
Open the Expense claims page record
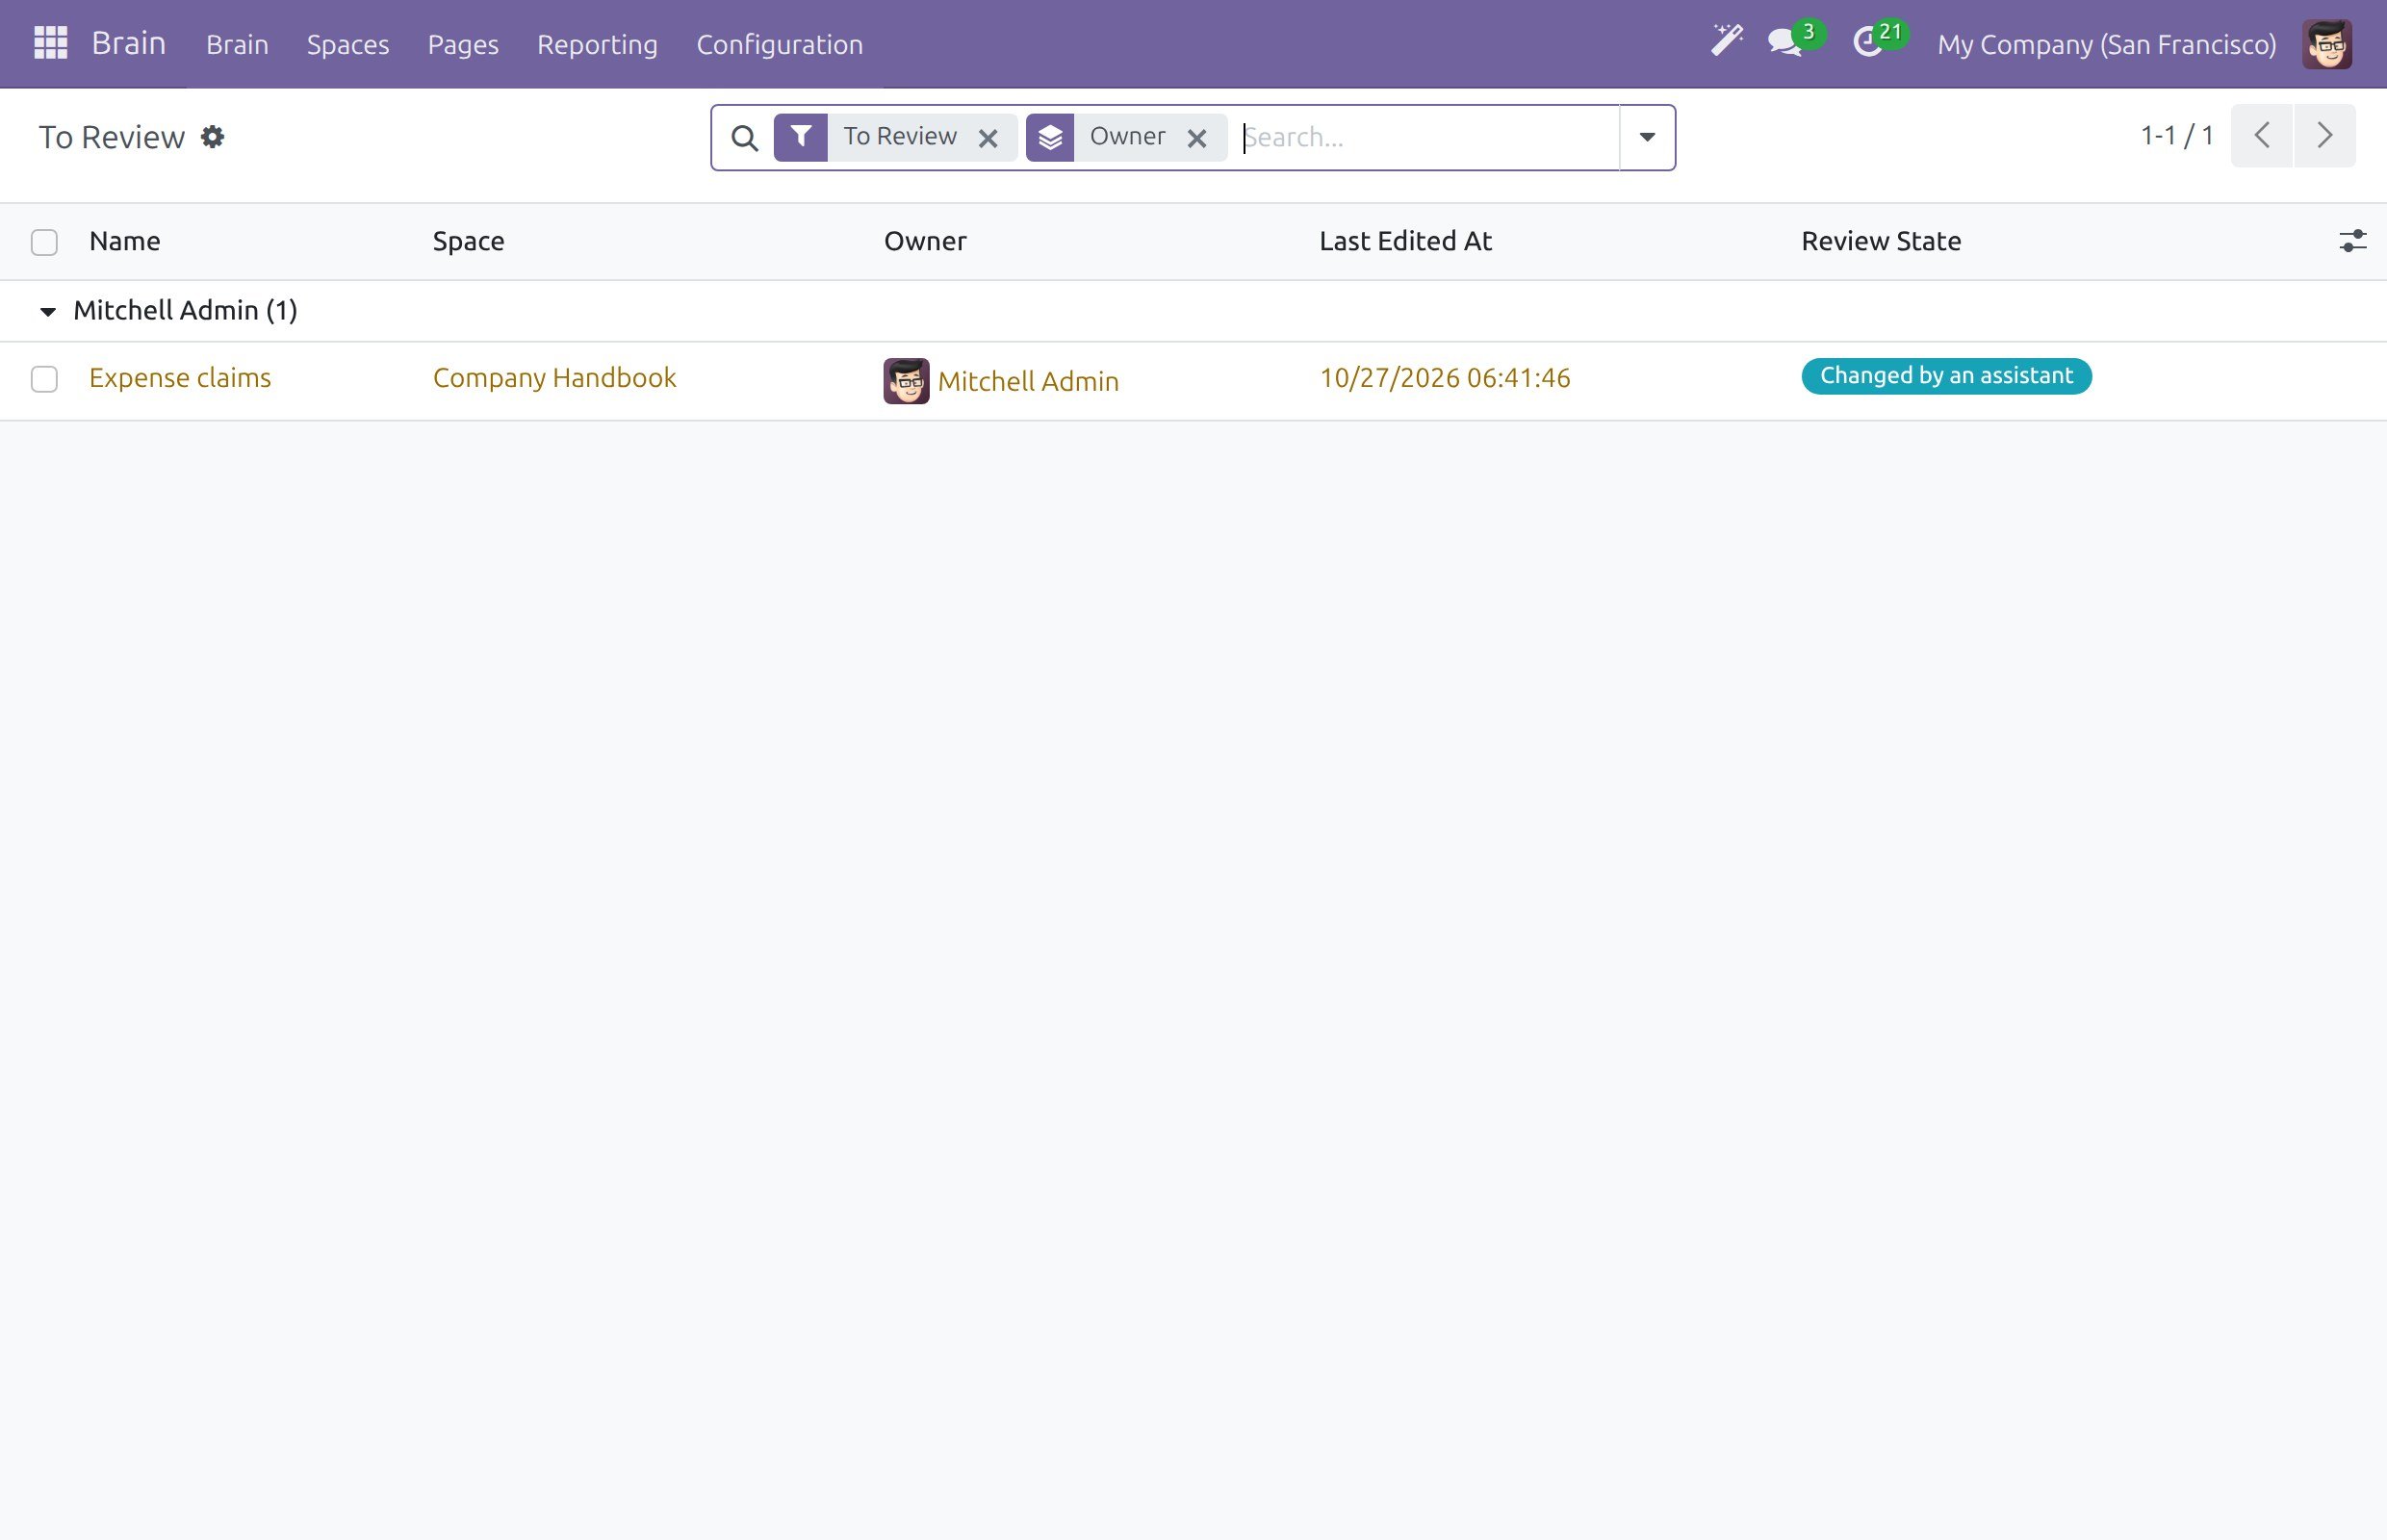180,378
